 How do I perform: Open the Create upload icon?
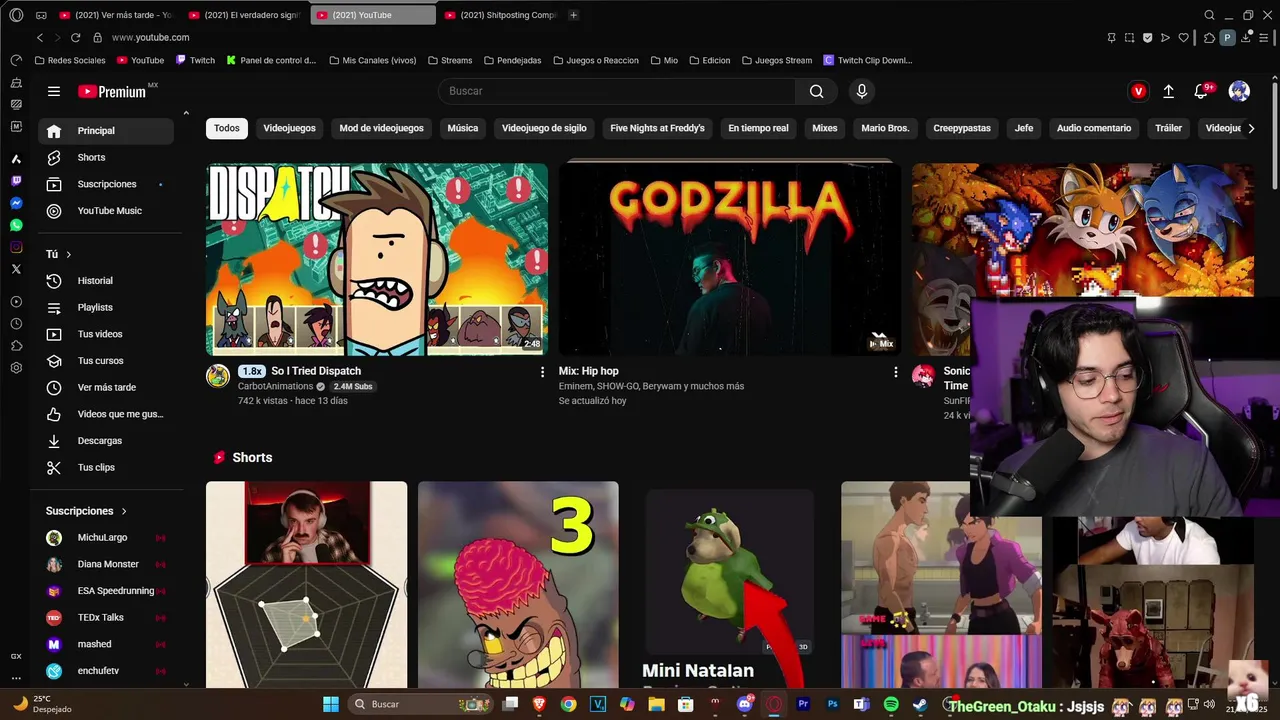[x=1168, y=91]
